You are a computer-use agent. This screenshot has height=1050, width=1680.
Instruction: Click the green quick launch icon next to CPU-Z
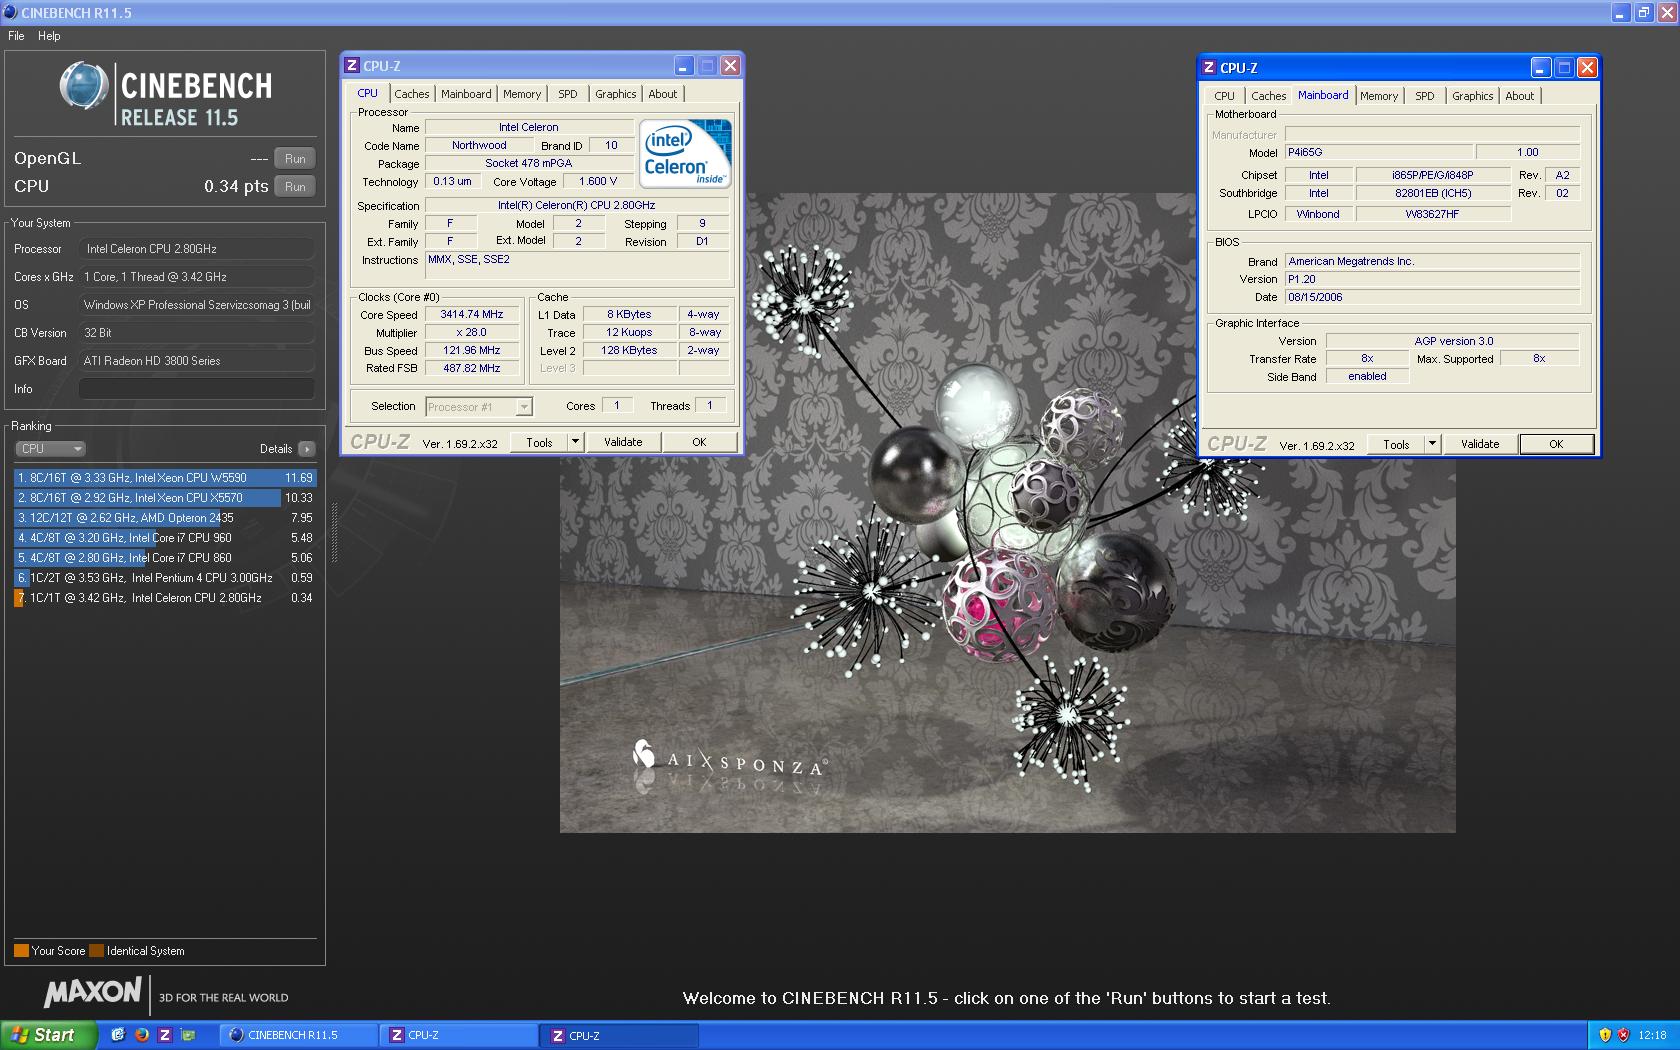[x=188, y=1035]
